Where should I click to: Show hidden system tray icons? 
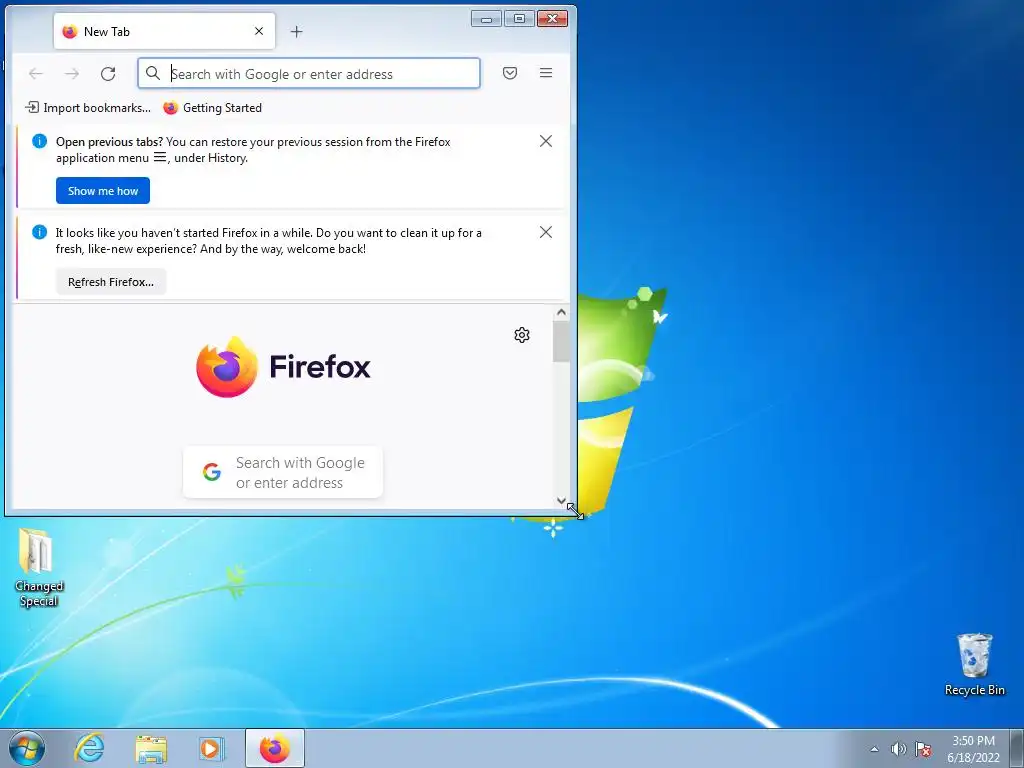874,749
